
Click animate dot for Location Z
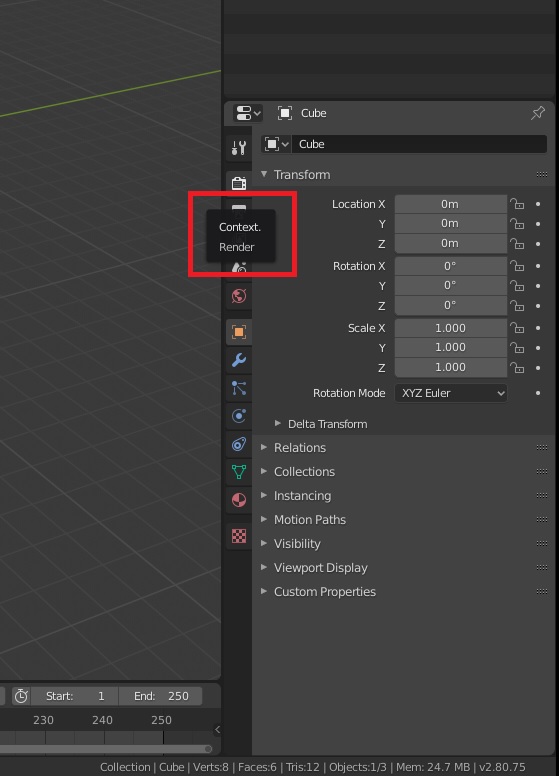[538, 244]
